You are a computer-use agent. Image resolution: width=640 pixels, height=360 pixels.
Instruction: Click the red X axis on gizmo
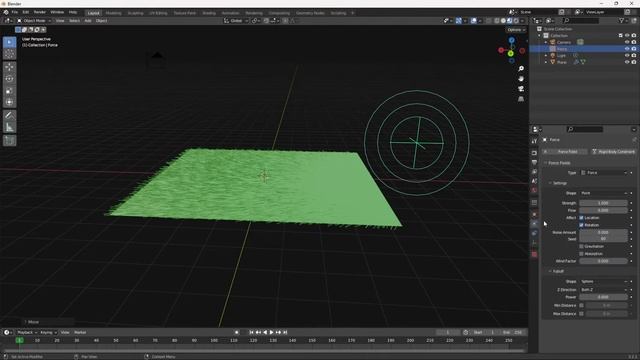point(501,50)
